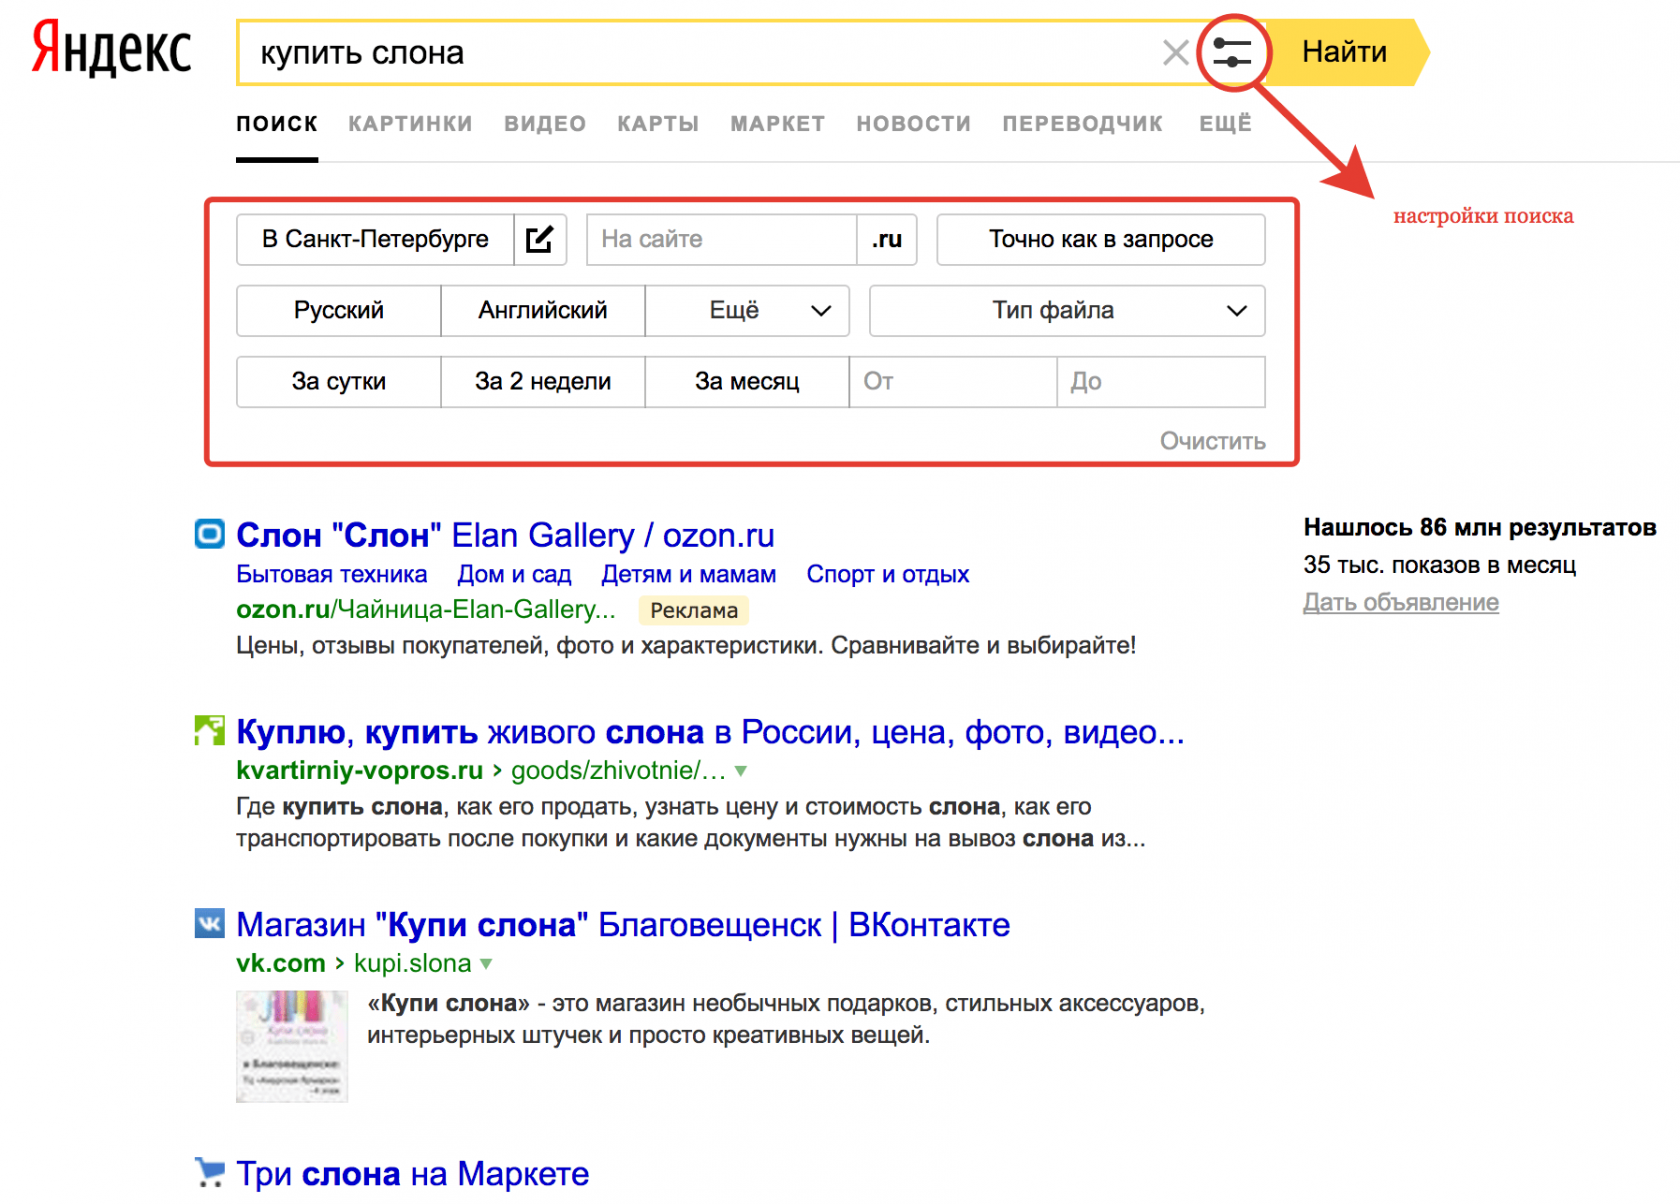Expand arrow next to goods/zhivotnie path

point(741,771)
